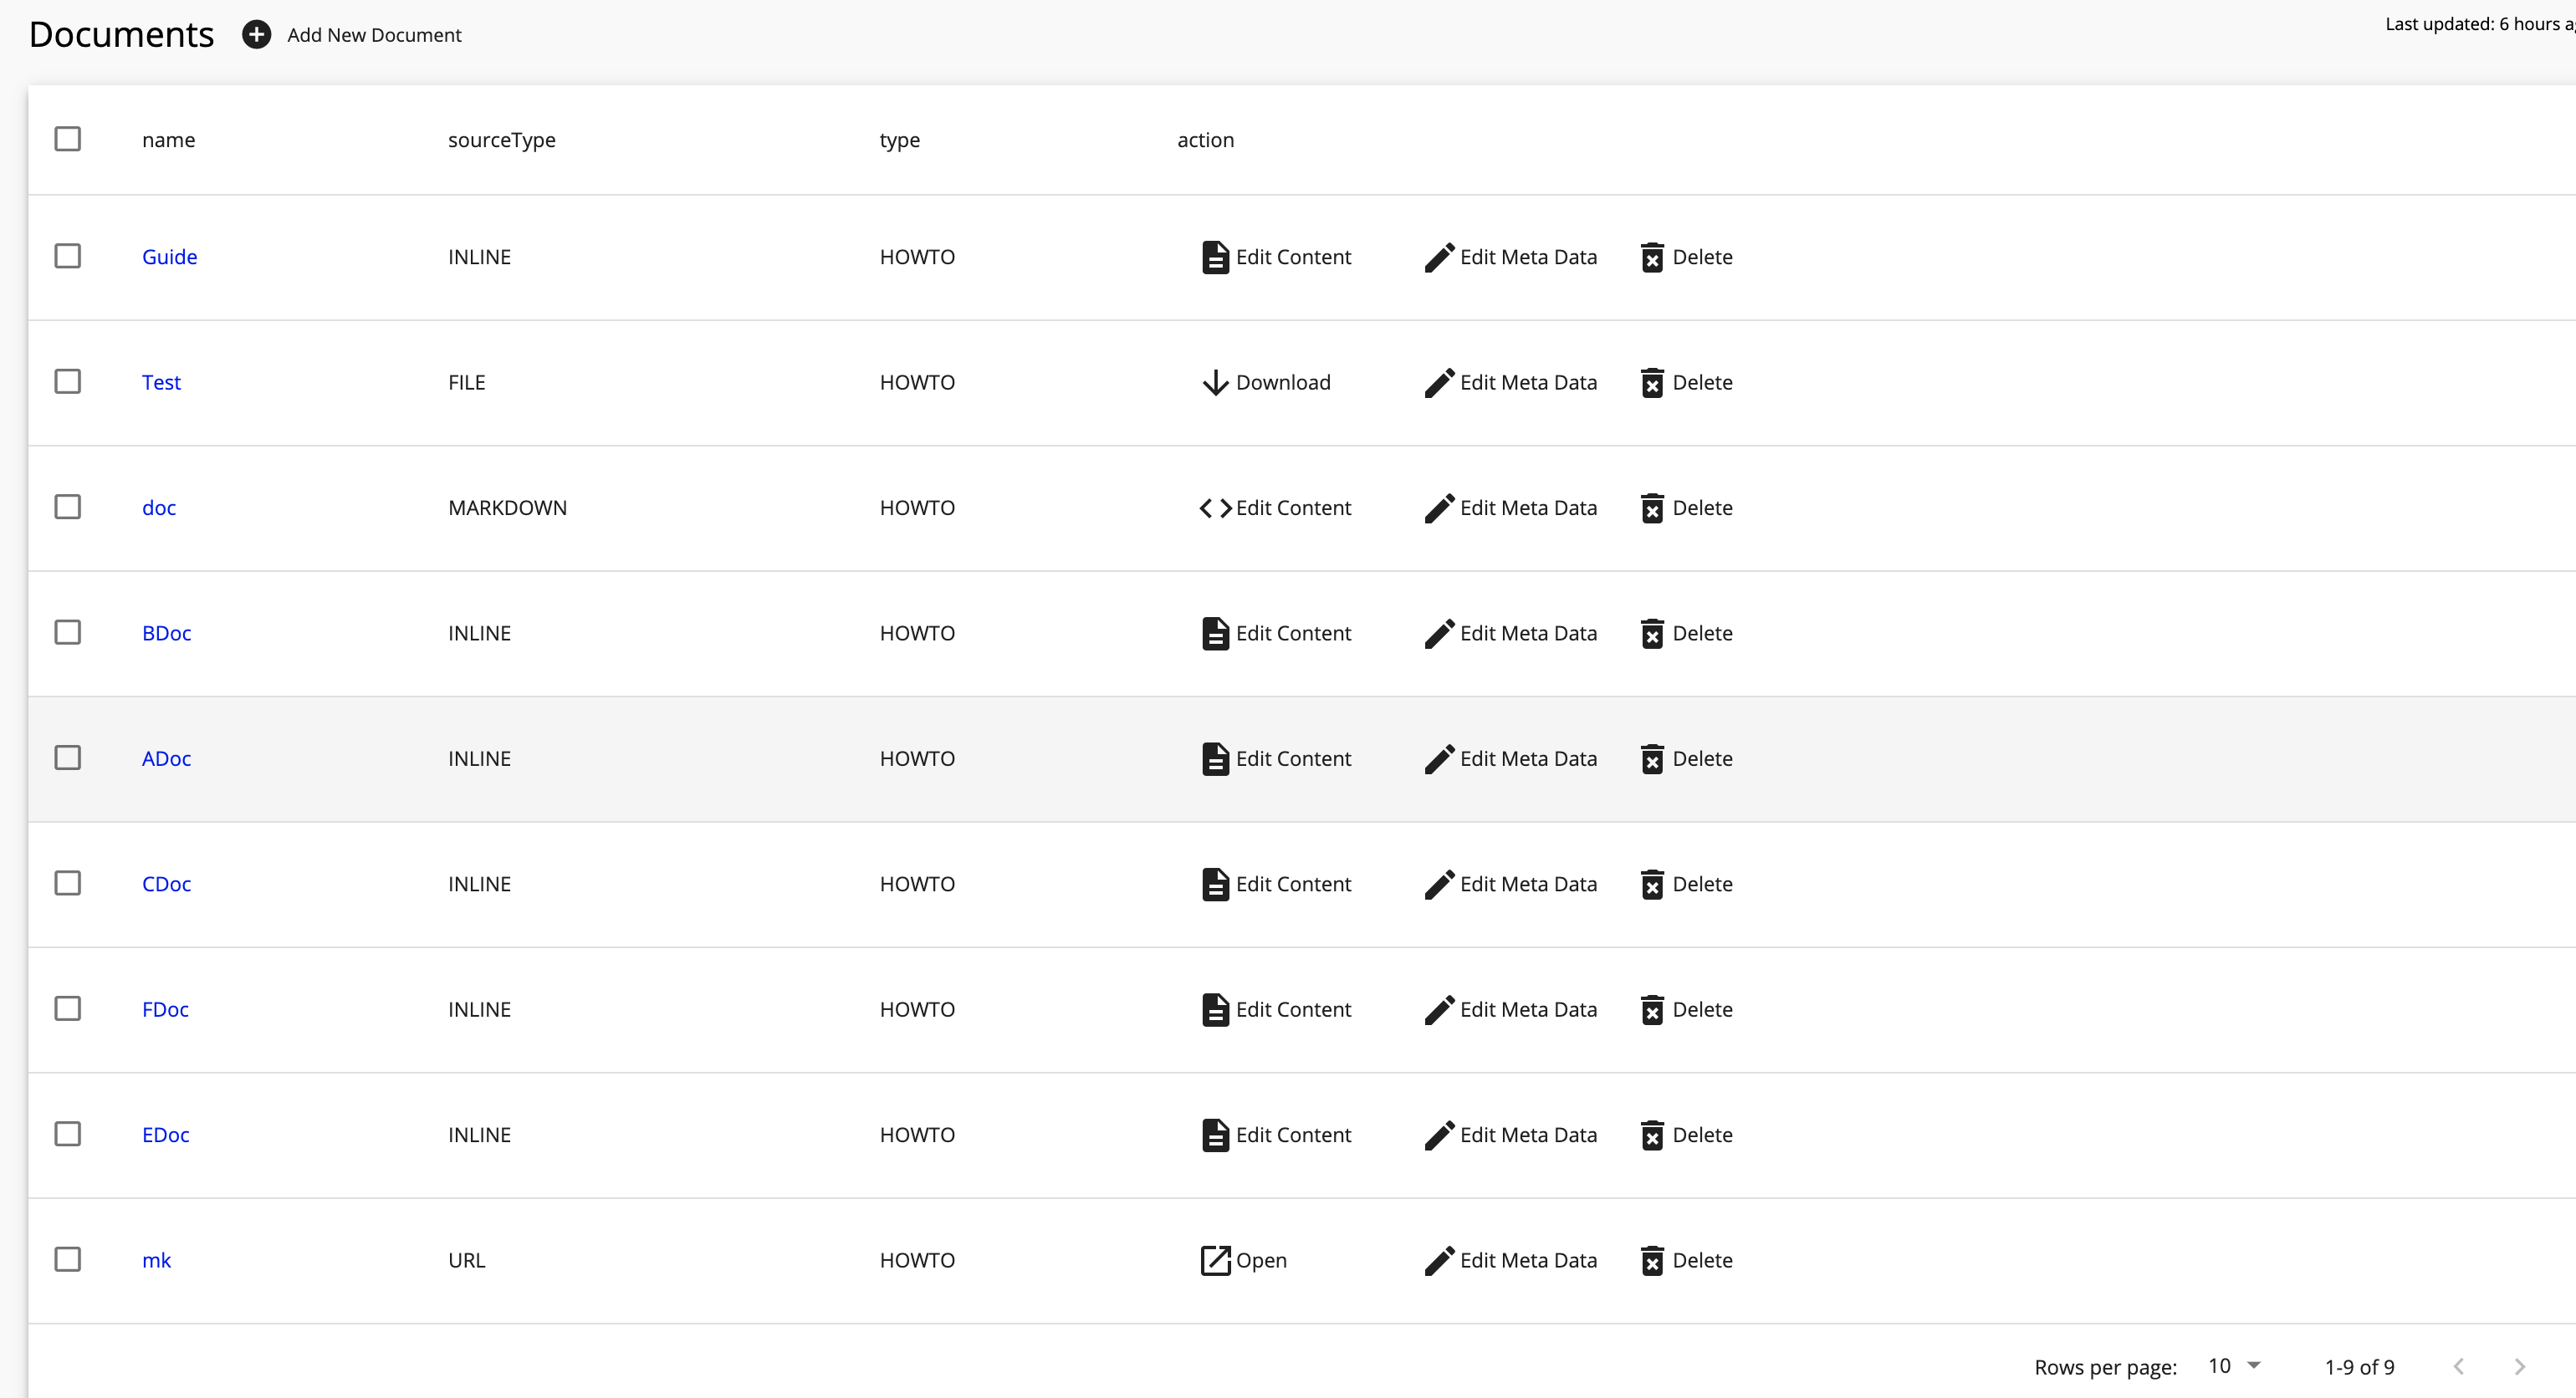Viewport: 2576px width, 1398px height.
Task: Check the select-all checkbox in the header
Action: click(x=67, y=139)
